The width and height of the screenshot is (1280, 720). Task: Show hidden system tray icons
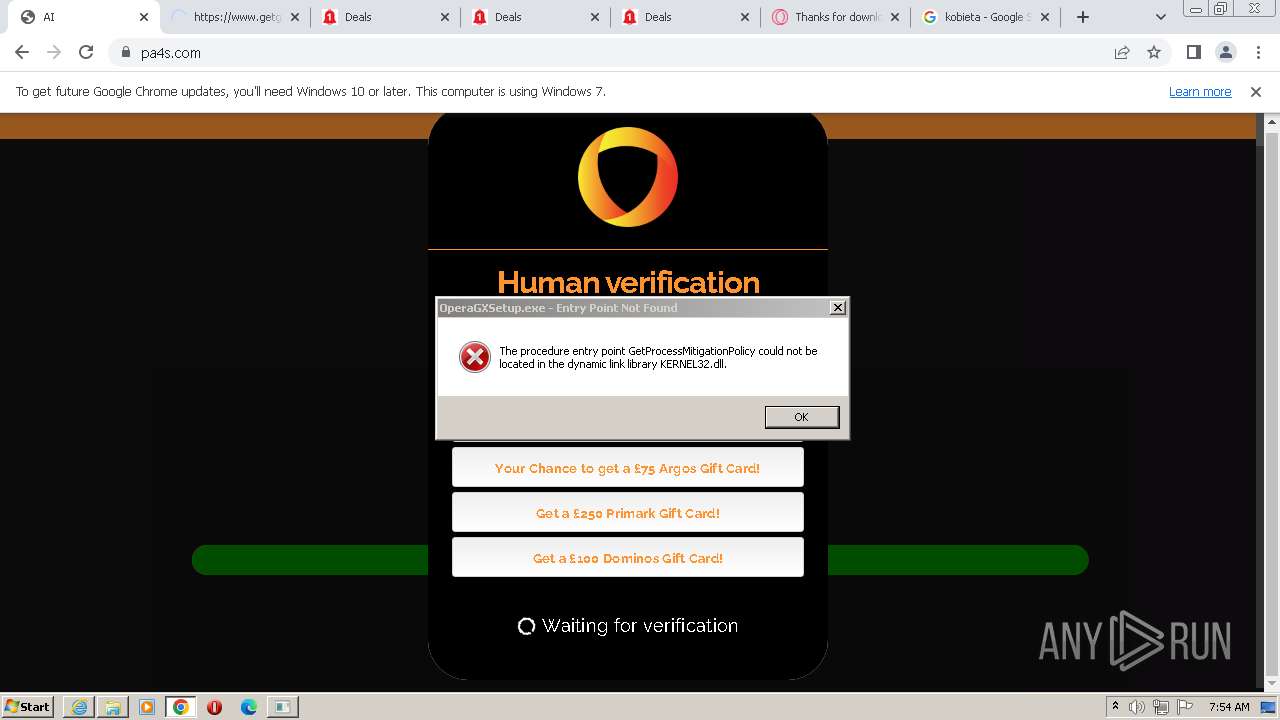[x=1115, y=707]
